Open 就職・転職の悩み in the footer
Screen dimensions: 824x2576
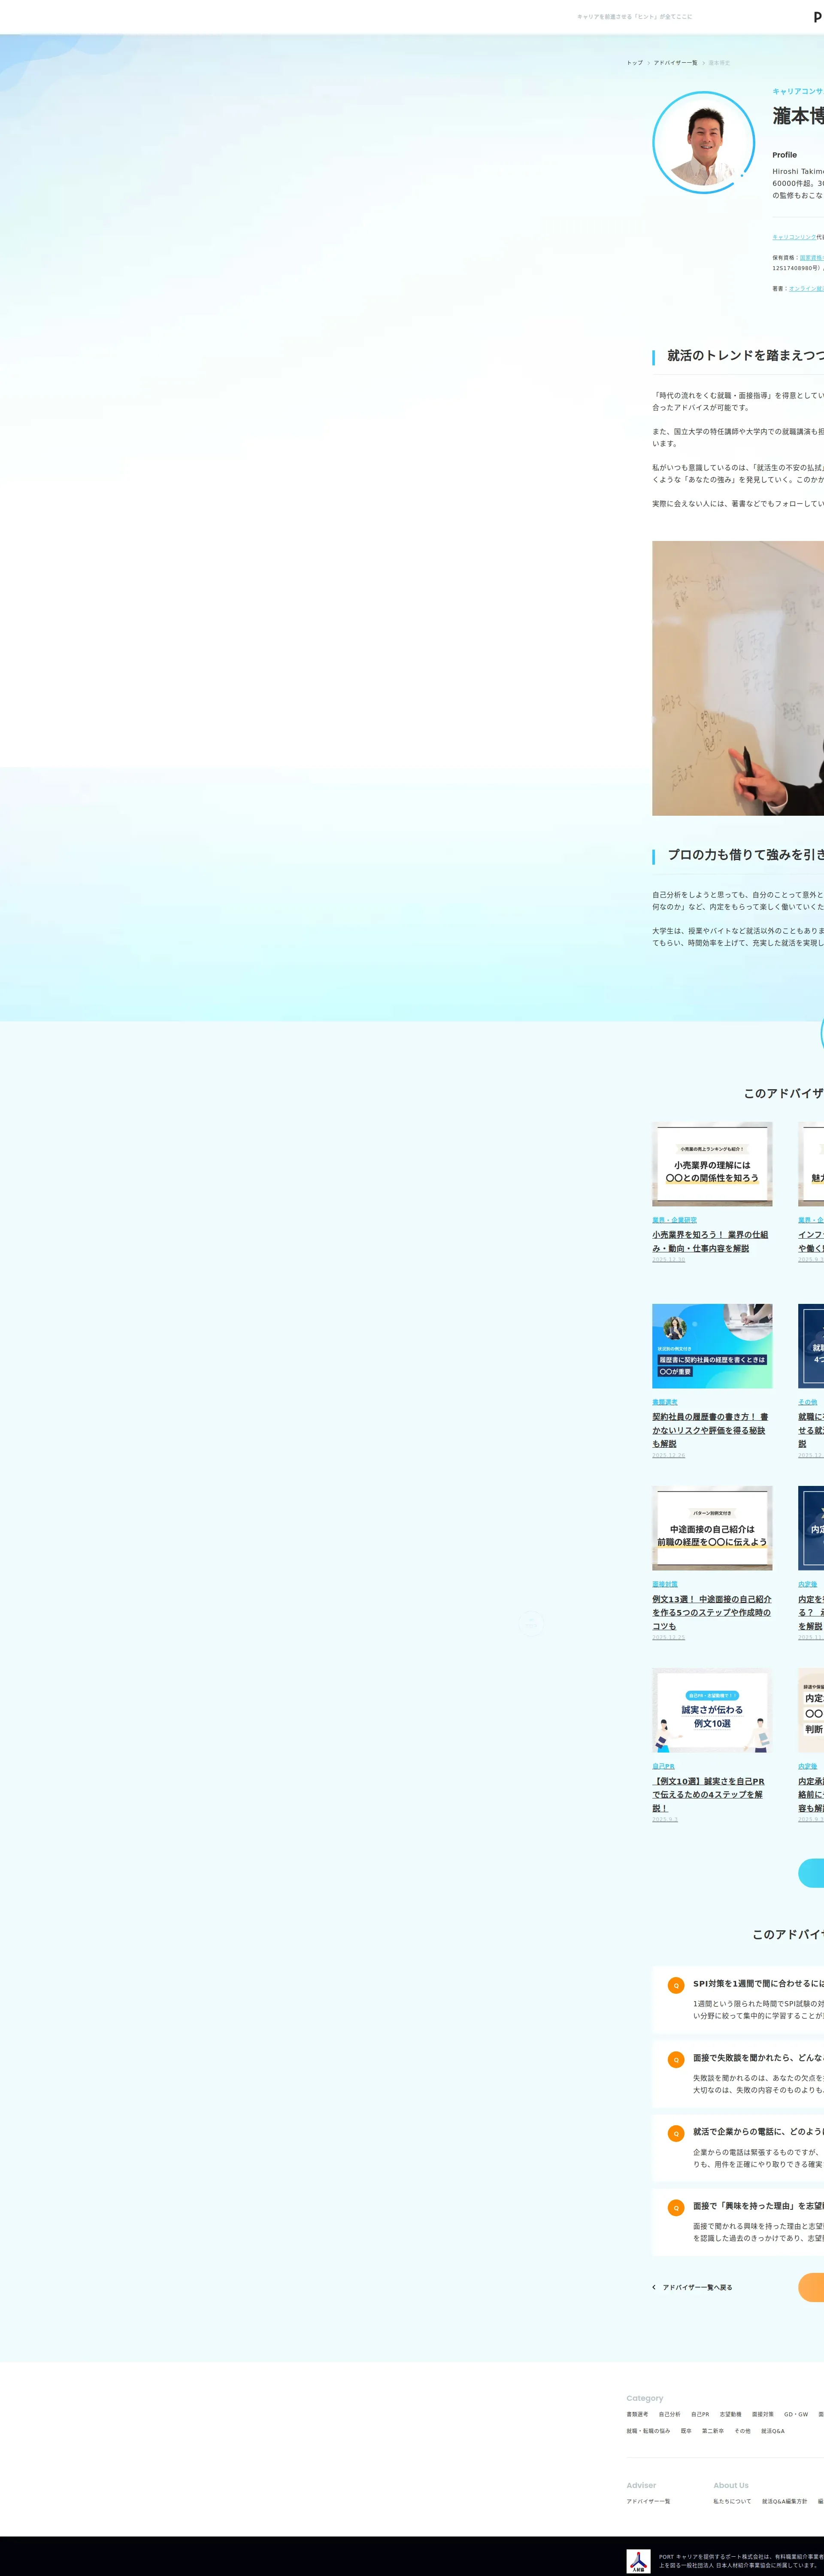coord(648,2431)
